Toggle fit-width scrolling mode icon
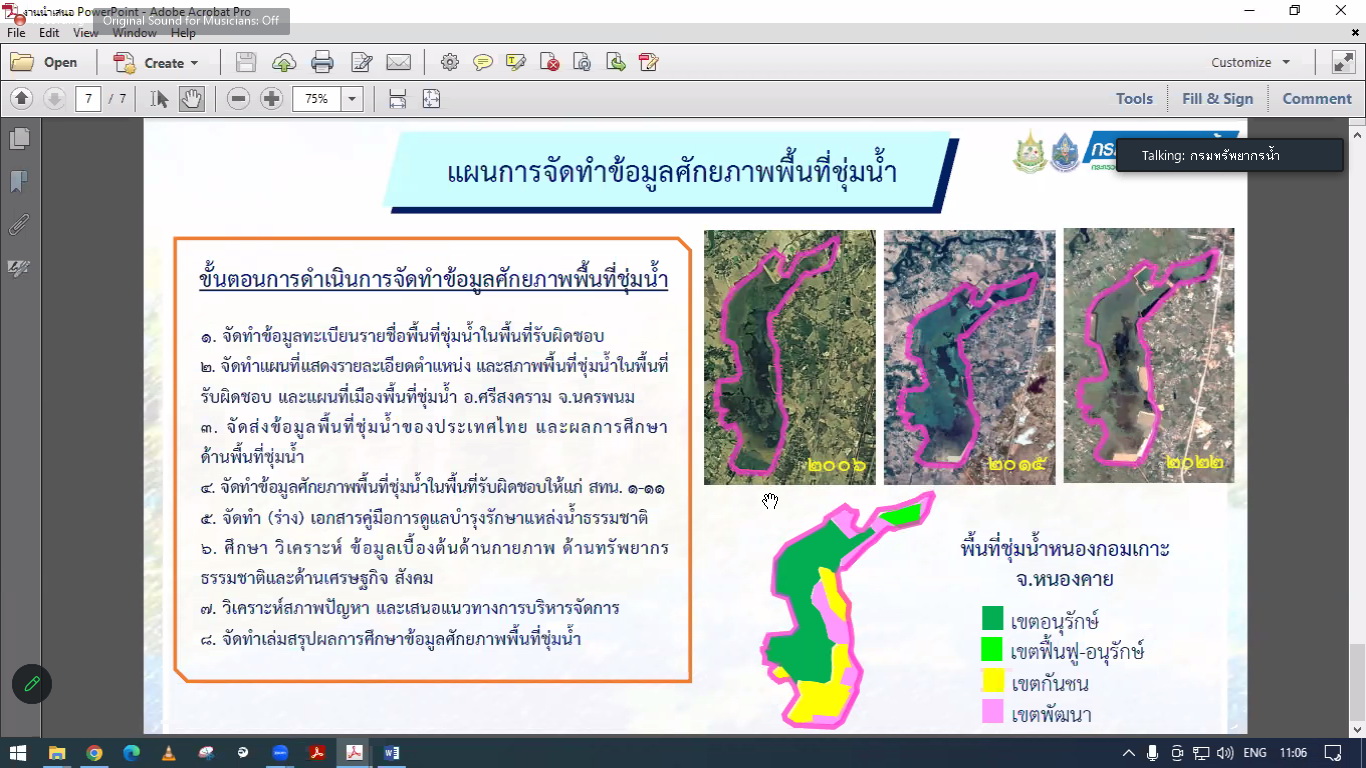The height and width of the screenshot is (768, 1366). pos(398,99)
